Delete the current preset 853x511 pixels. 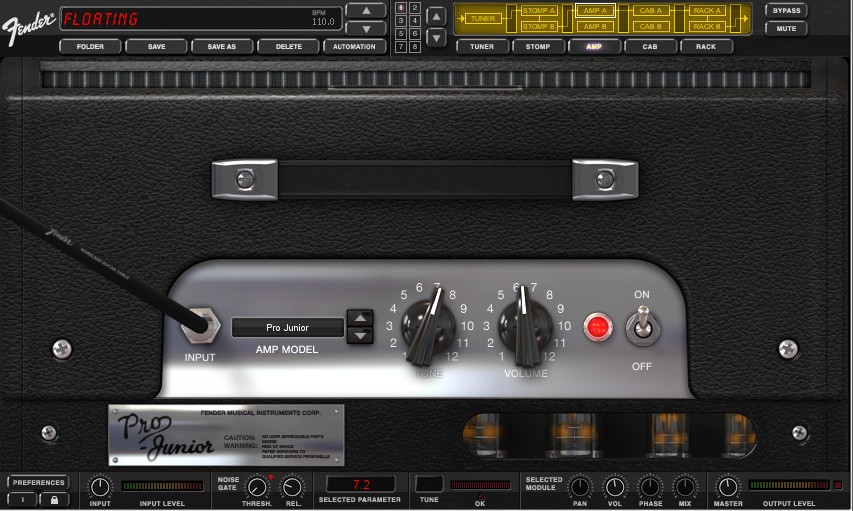(288, 47)
